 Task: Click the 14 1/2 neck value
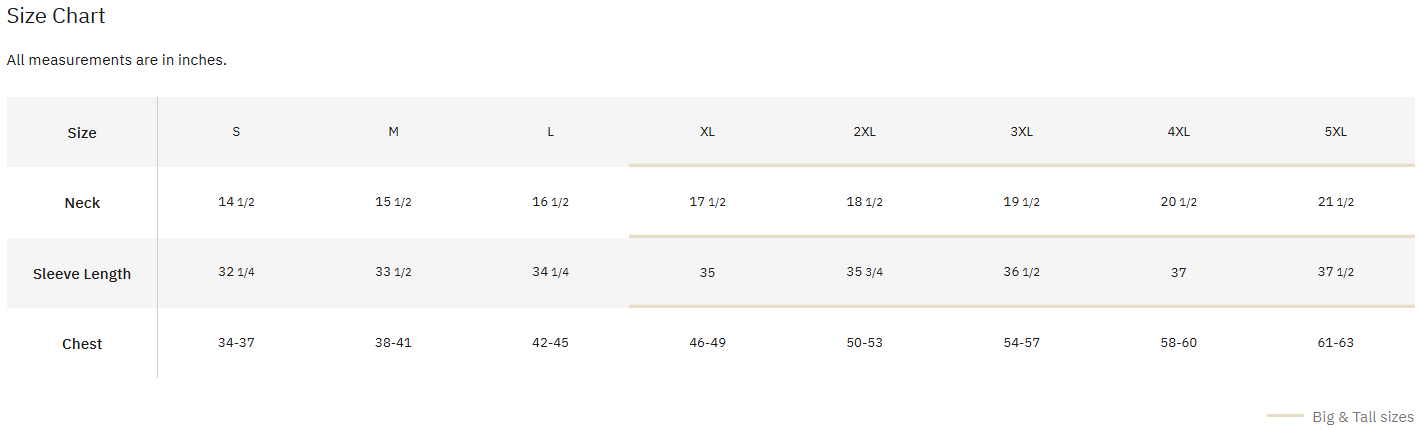(x=236, y=202)
